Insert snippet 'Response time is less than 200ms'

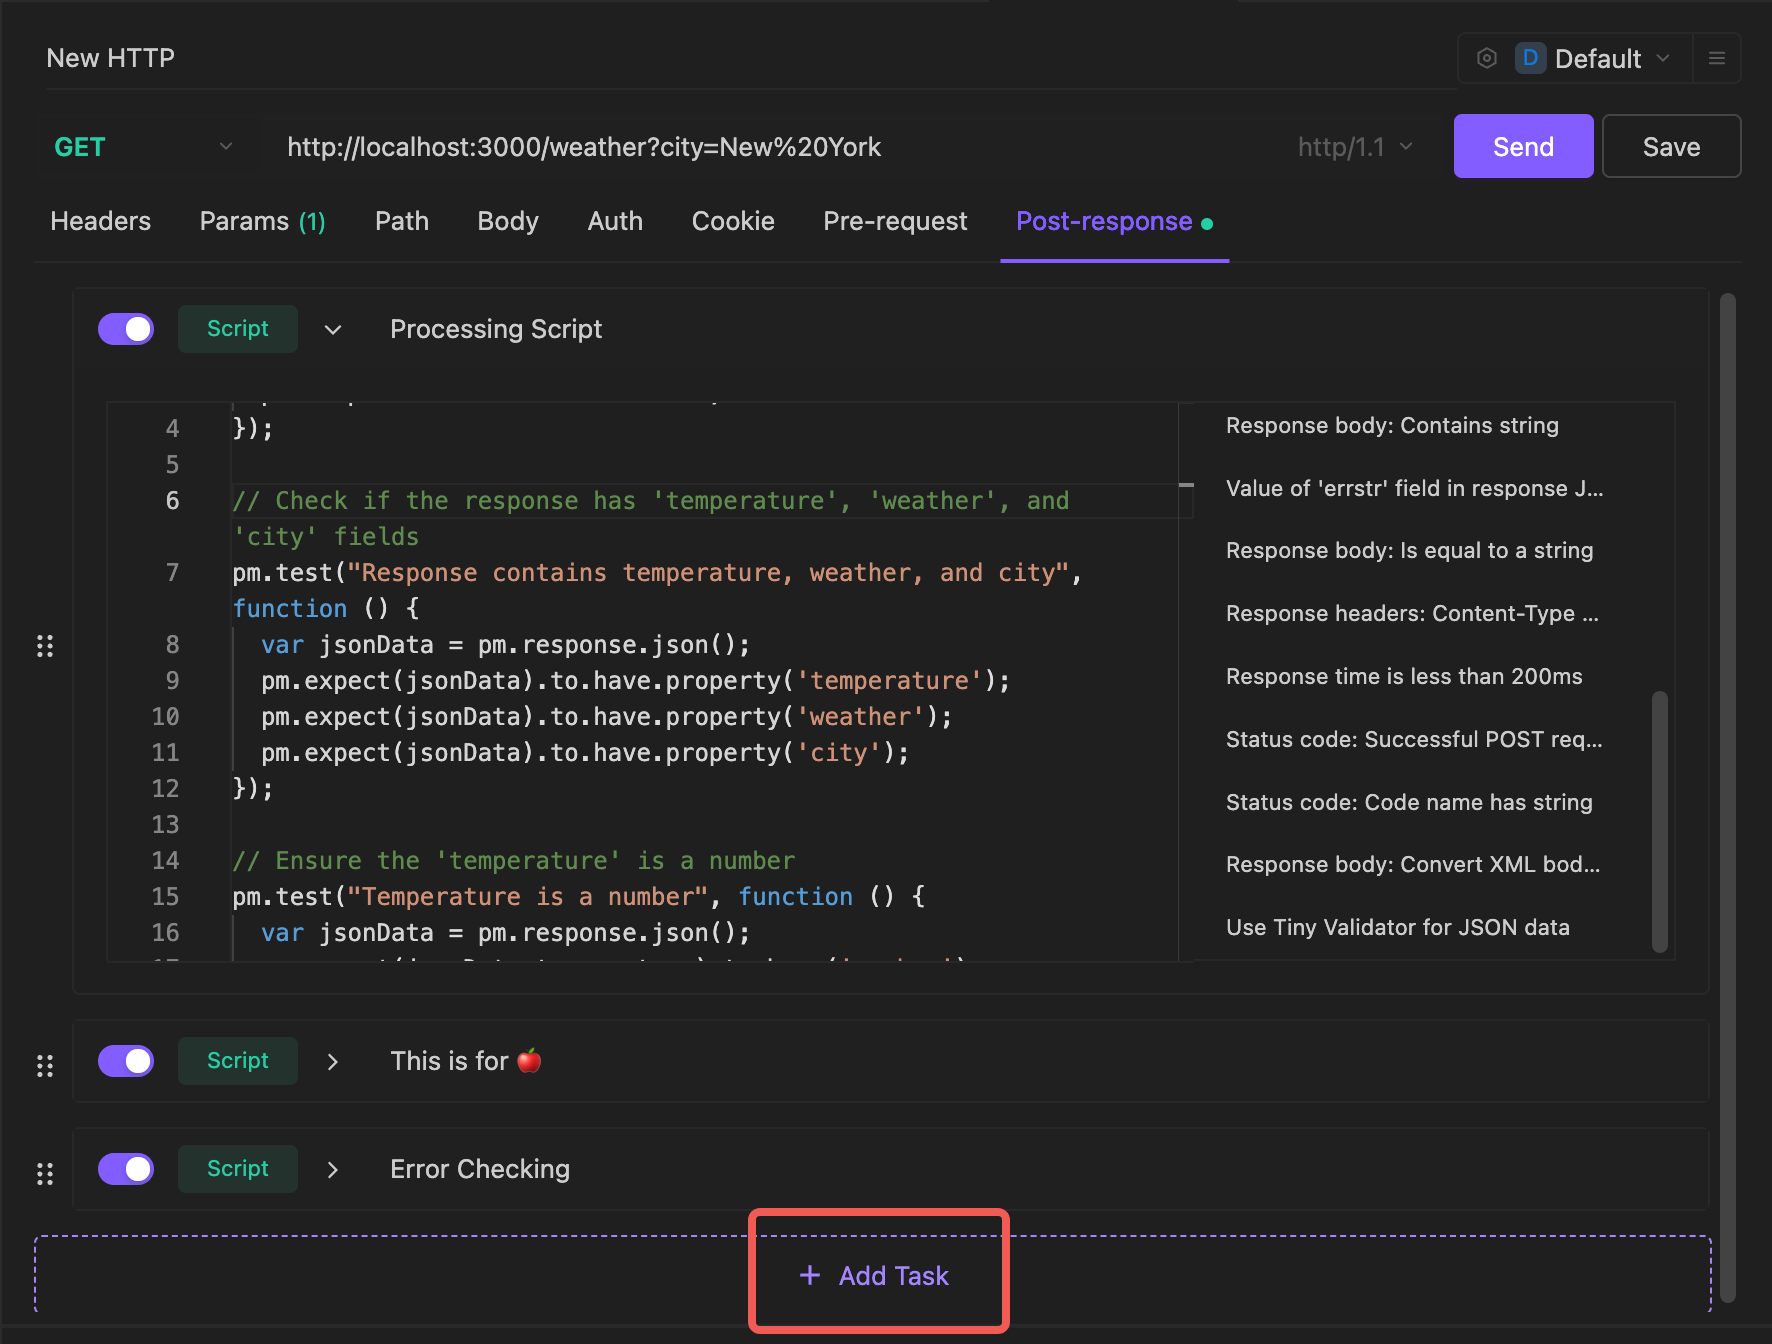(x=1404, y=677)
